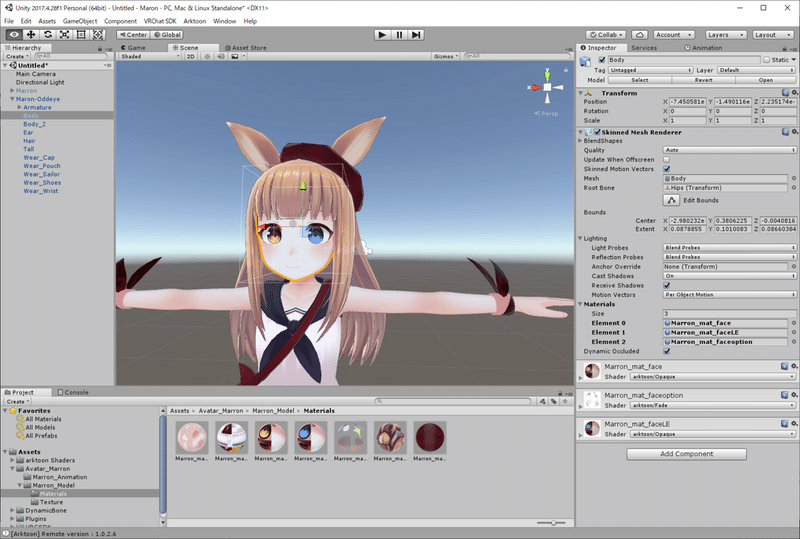Open Shaded draw mode dropdown
This screenshot has width=800, height=539.
[150, 56]
